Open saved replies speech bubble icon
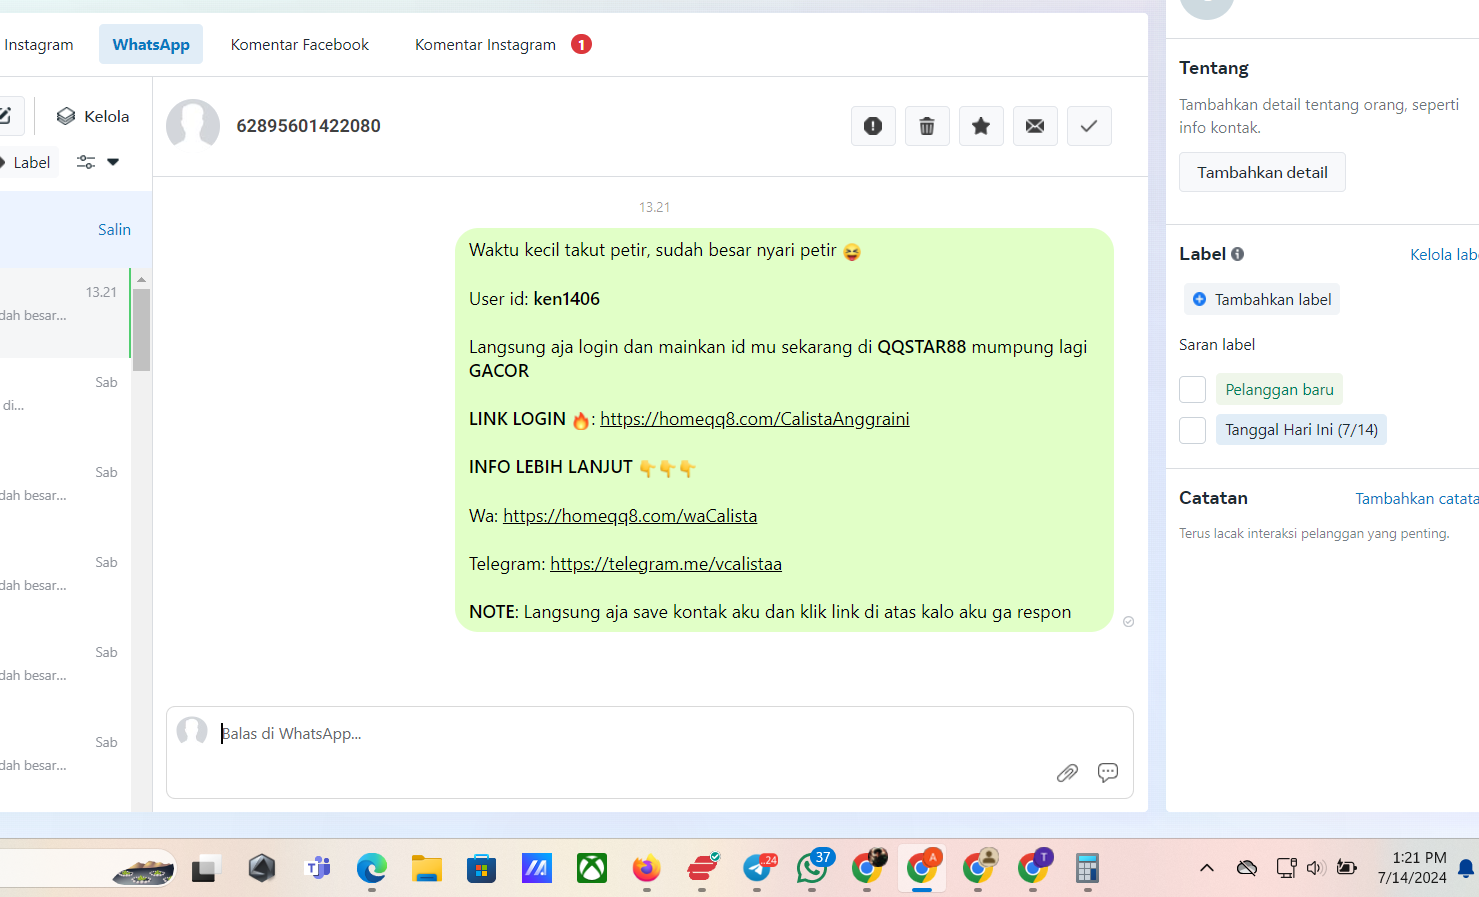The width and height of the screenshot is (1479, 897). (x=1108, y=773)
